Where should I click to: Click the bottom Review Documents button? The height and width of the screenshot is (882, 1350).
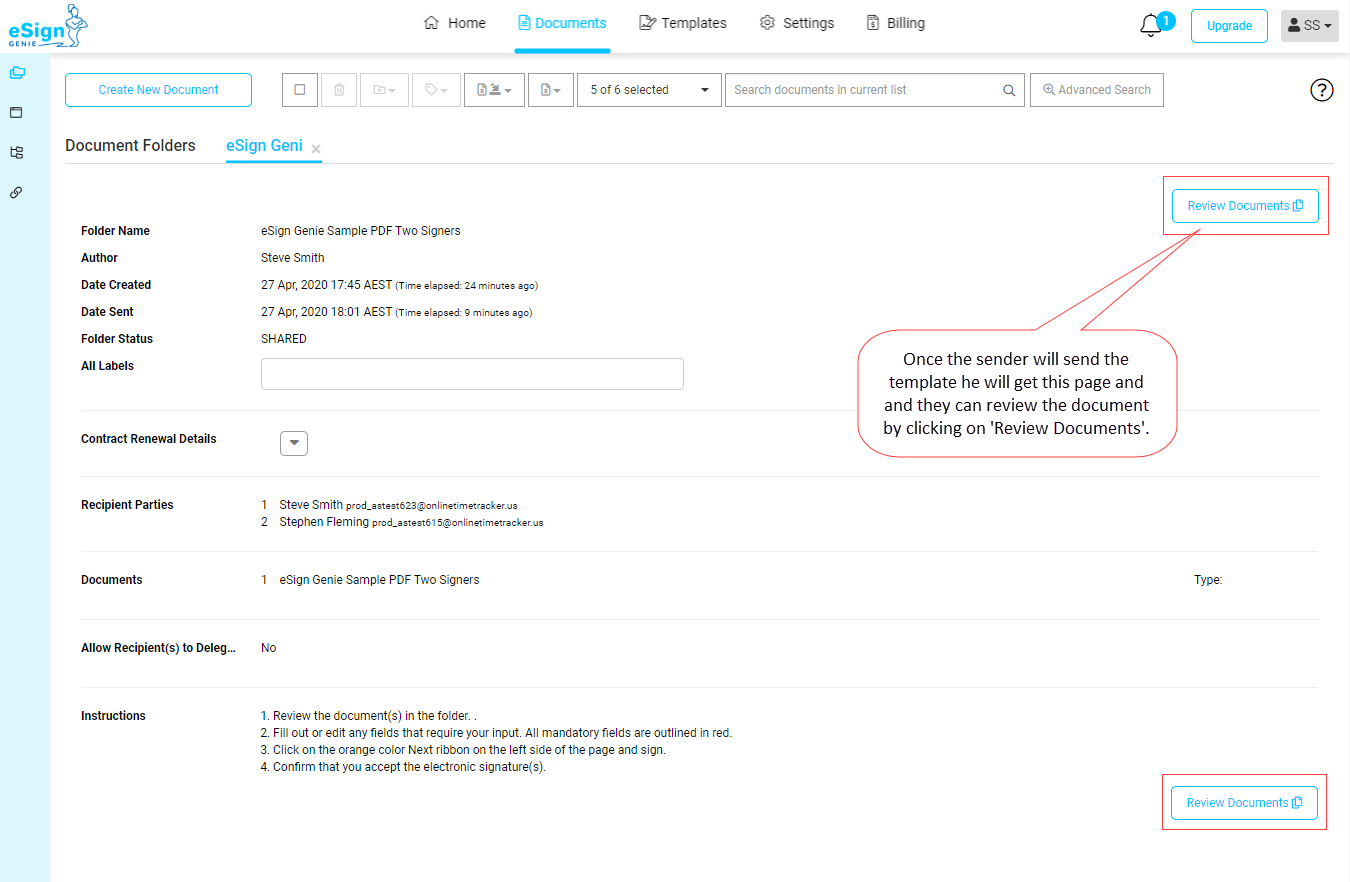1244,803
